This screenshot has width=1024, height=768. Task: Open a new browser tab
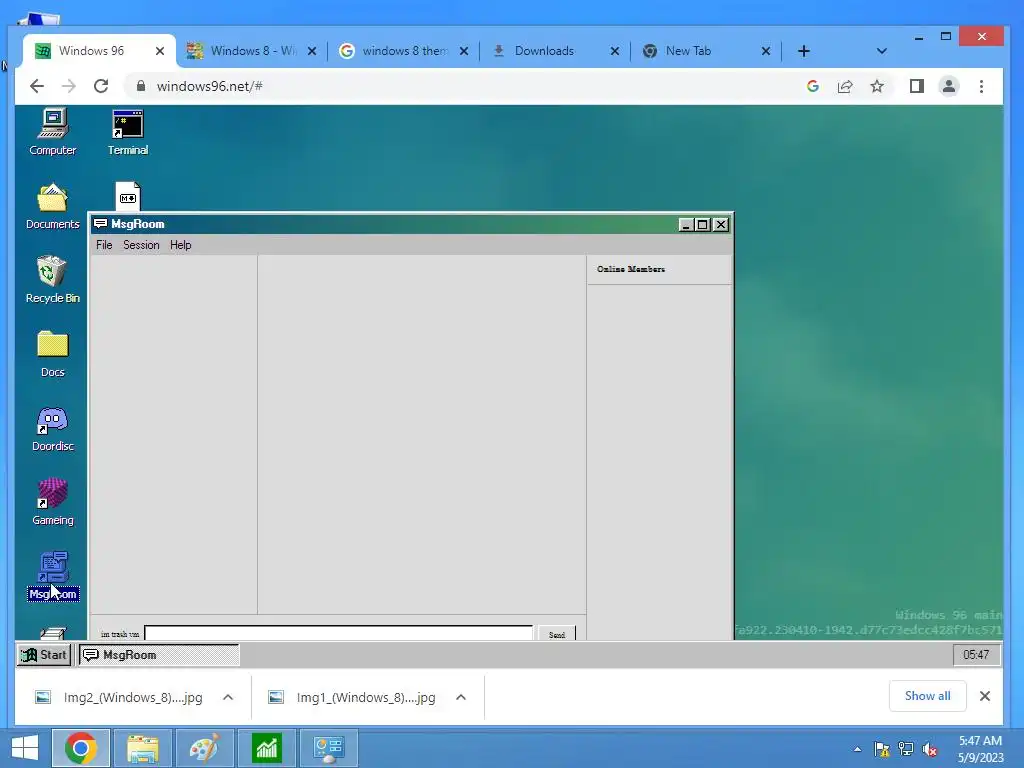point(804,51)
